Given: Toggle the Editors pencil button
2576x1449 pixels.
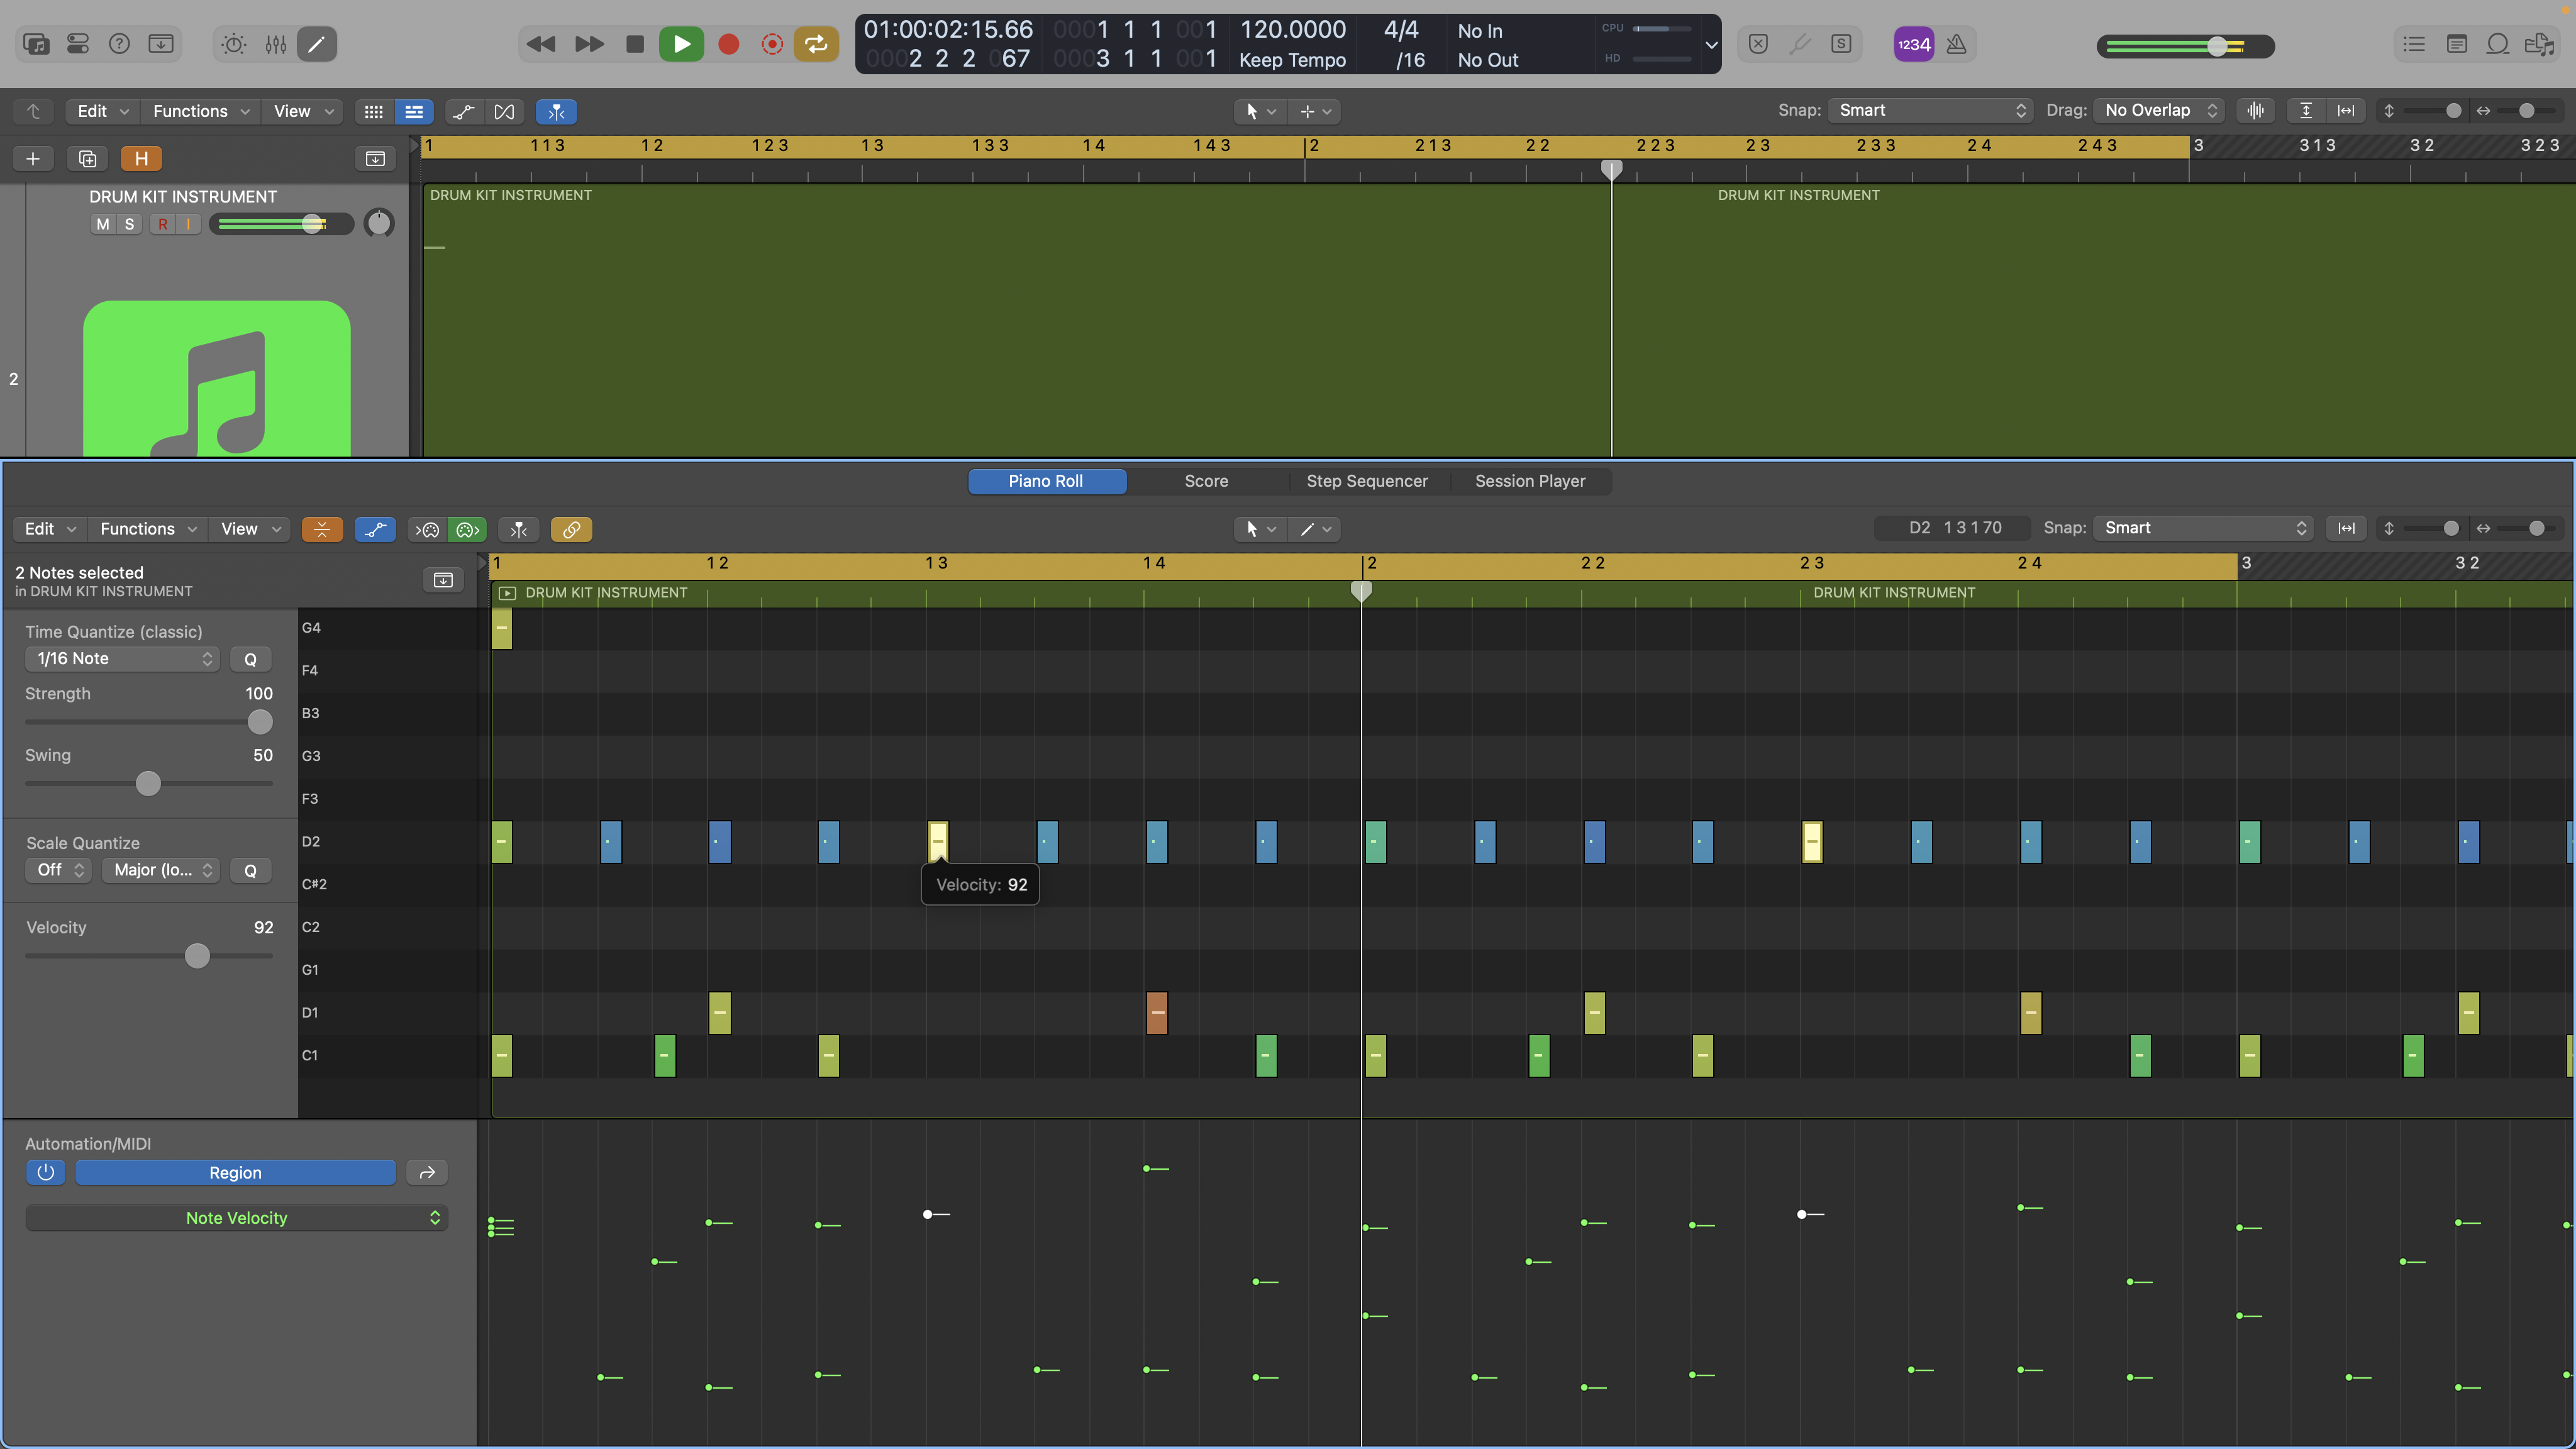Looking at the screenshot, I should click(x=317, y=44).
